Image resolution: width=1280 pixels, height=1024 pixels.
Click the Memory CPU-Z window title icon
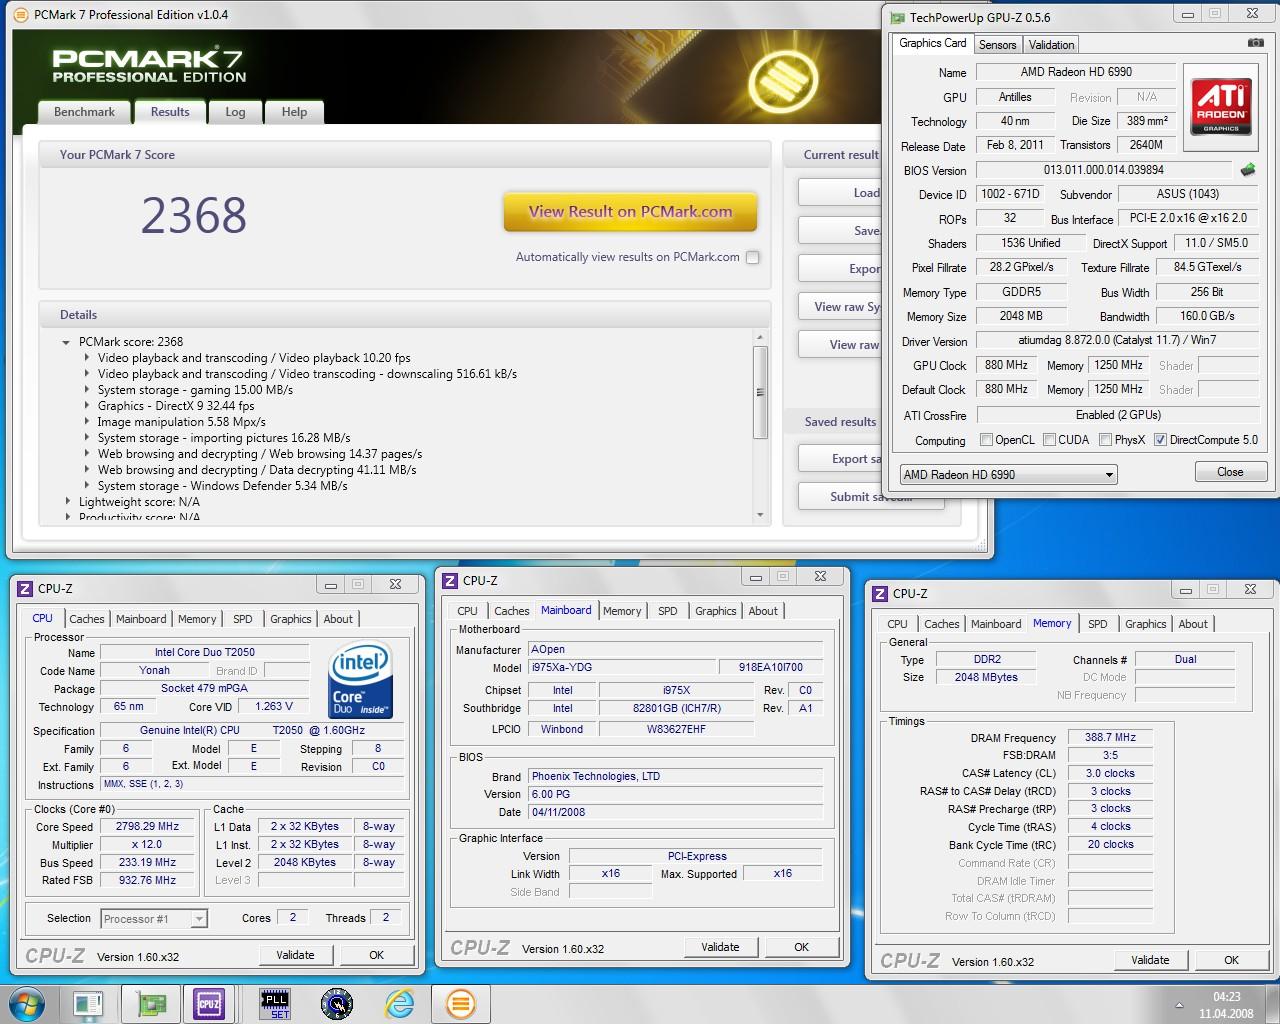pos(880,593)
